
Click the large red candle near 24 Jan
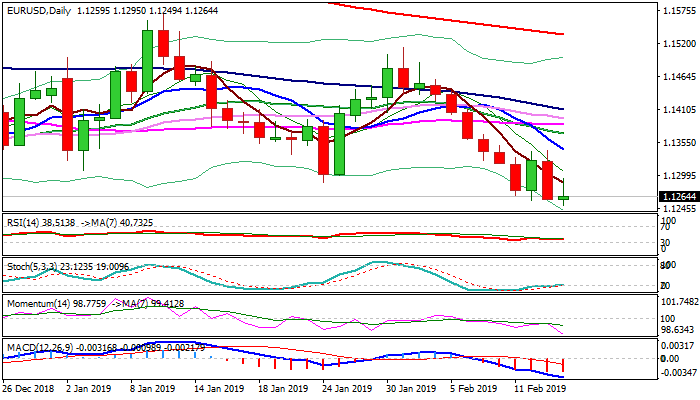(323, 146)
